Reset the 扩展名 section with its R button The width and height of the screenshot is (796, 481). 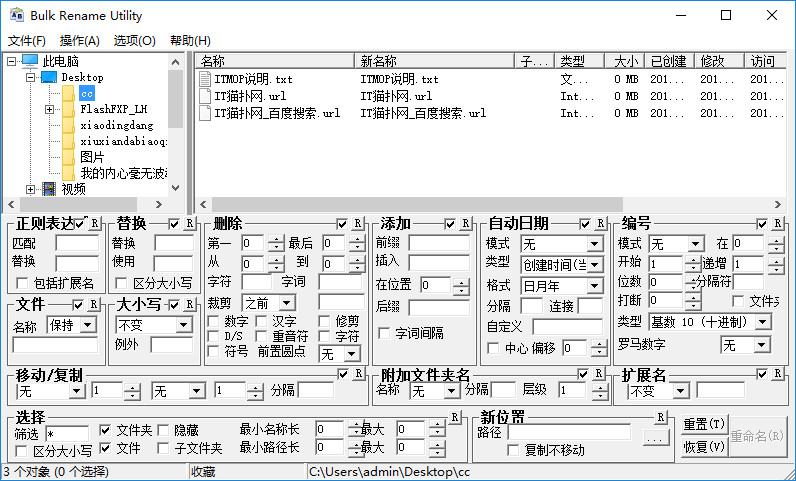pyautogui.click(x=777, y=374)
